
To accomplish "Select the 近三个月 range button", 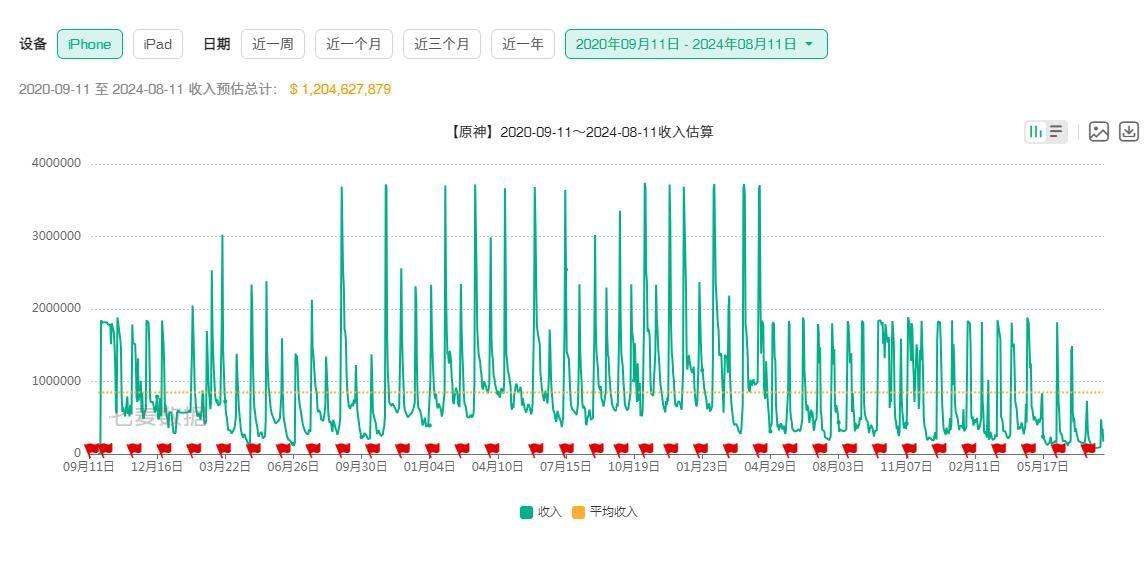I will coord(441,44).
